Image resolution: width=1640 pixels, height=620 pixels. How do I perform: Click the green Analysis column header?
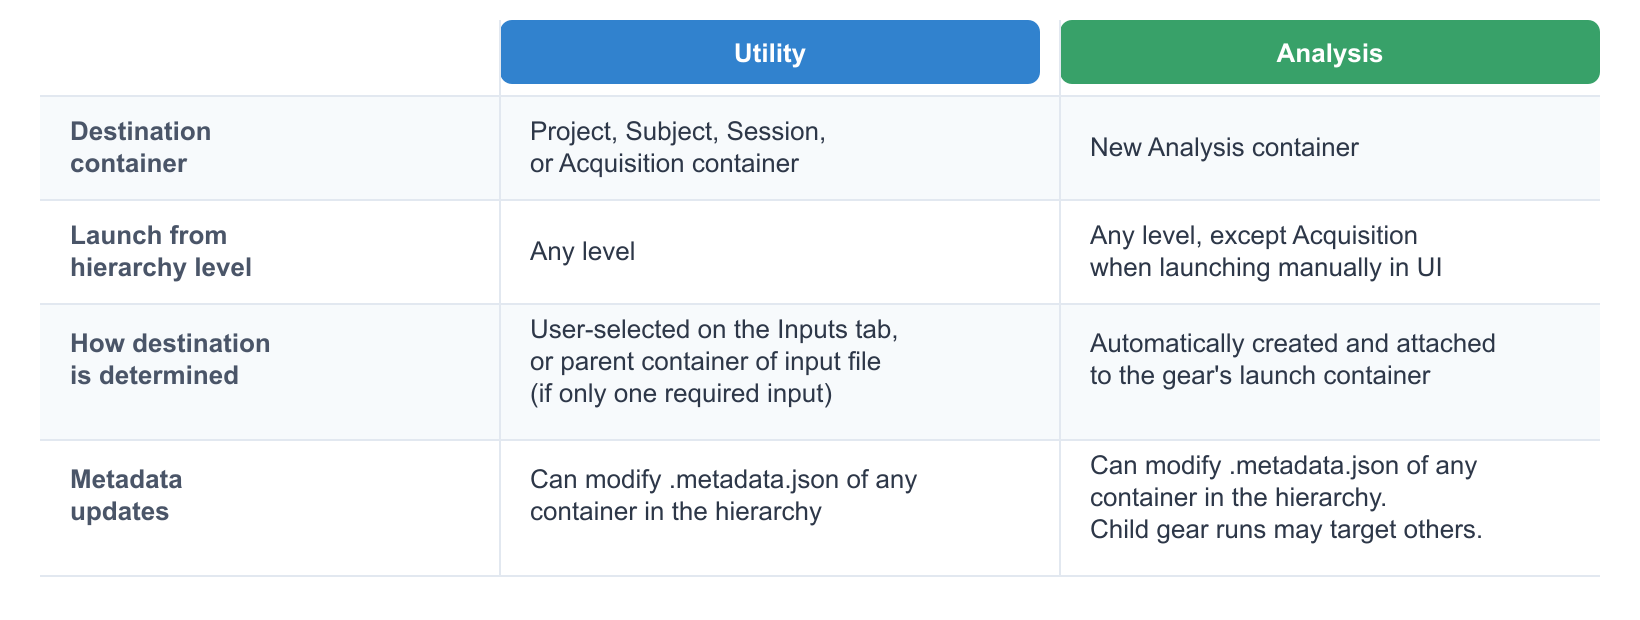coord(1329,53)
